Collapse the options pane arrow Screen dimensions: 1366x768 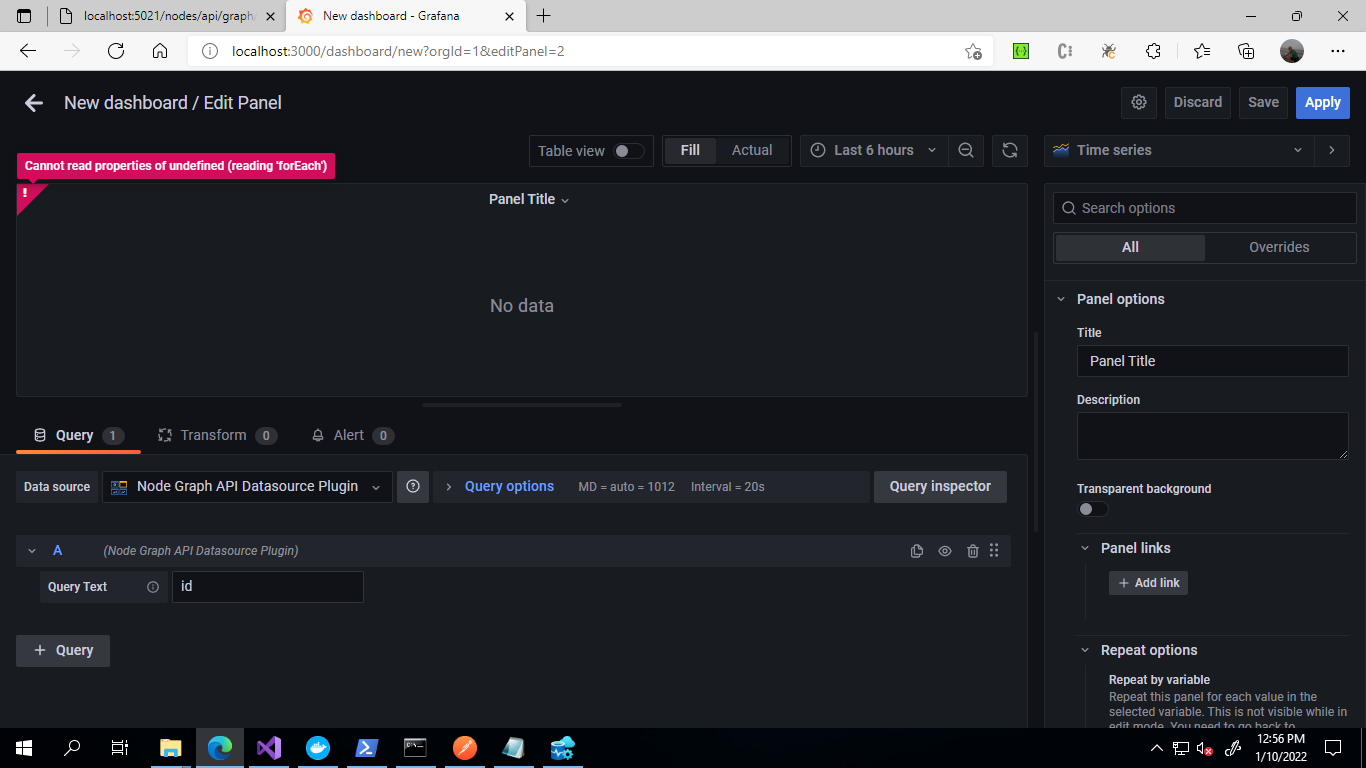point(1332,150)
